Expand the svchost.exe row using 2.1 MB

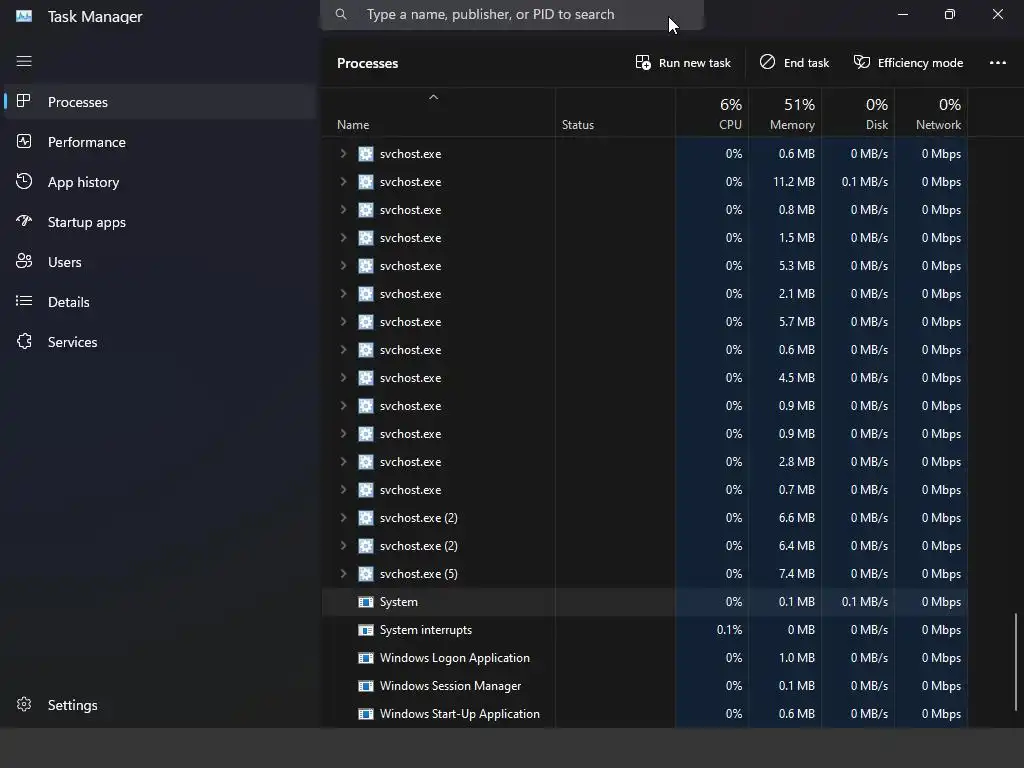tap(343, 294)
